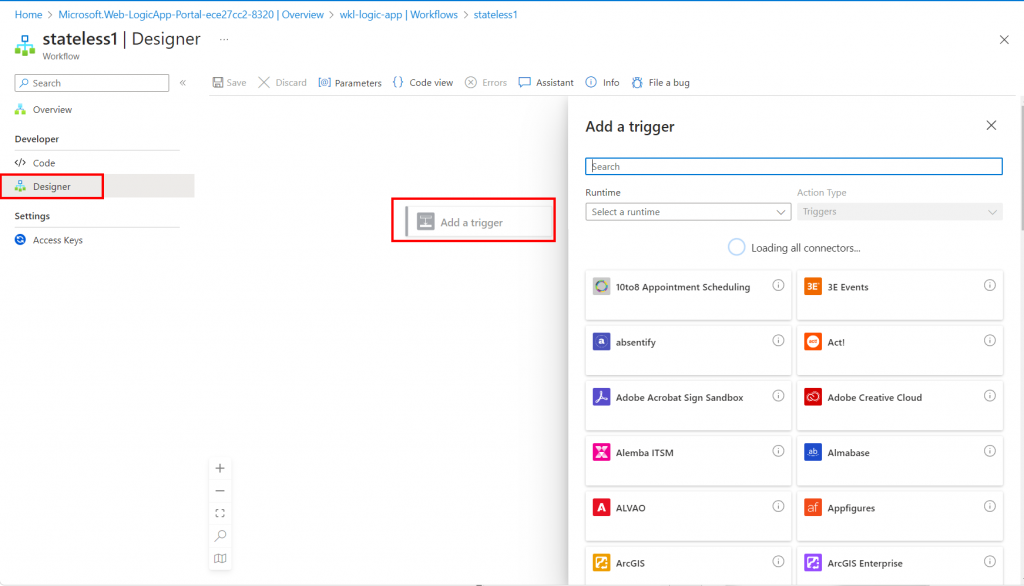Click the stateless1 breadcrumb link

pos(495,14)
